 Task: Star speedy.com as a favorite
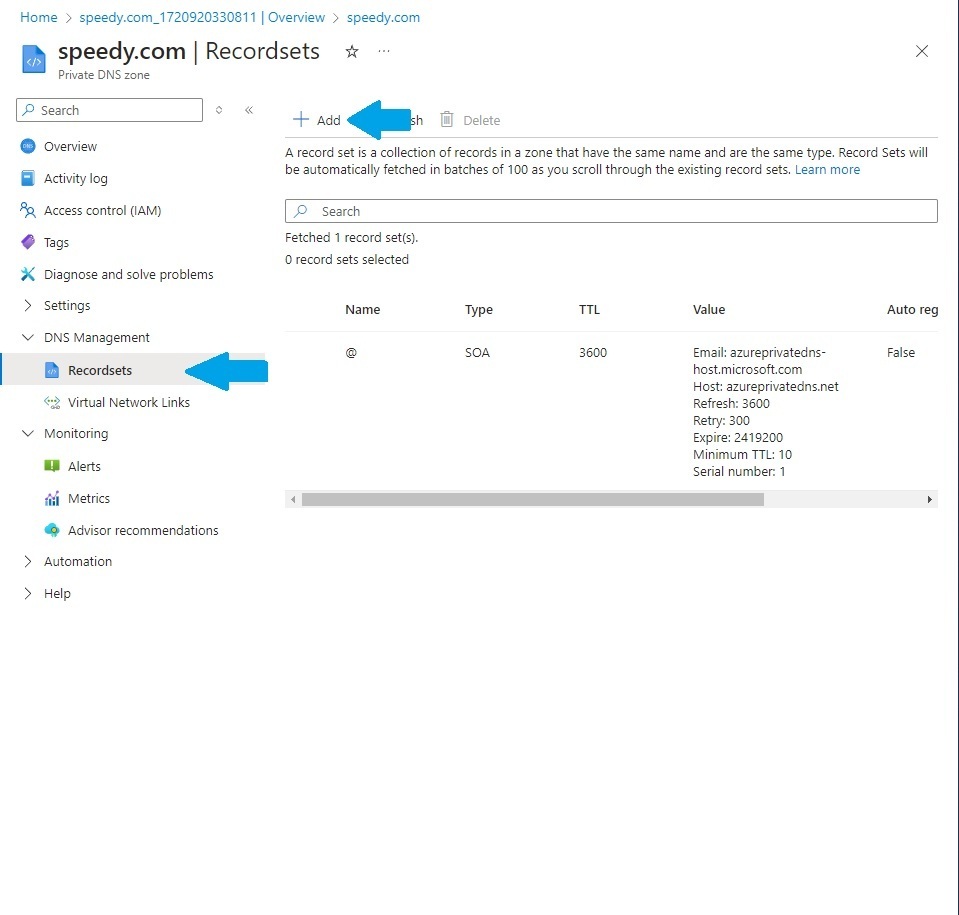point(351,51)
